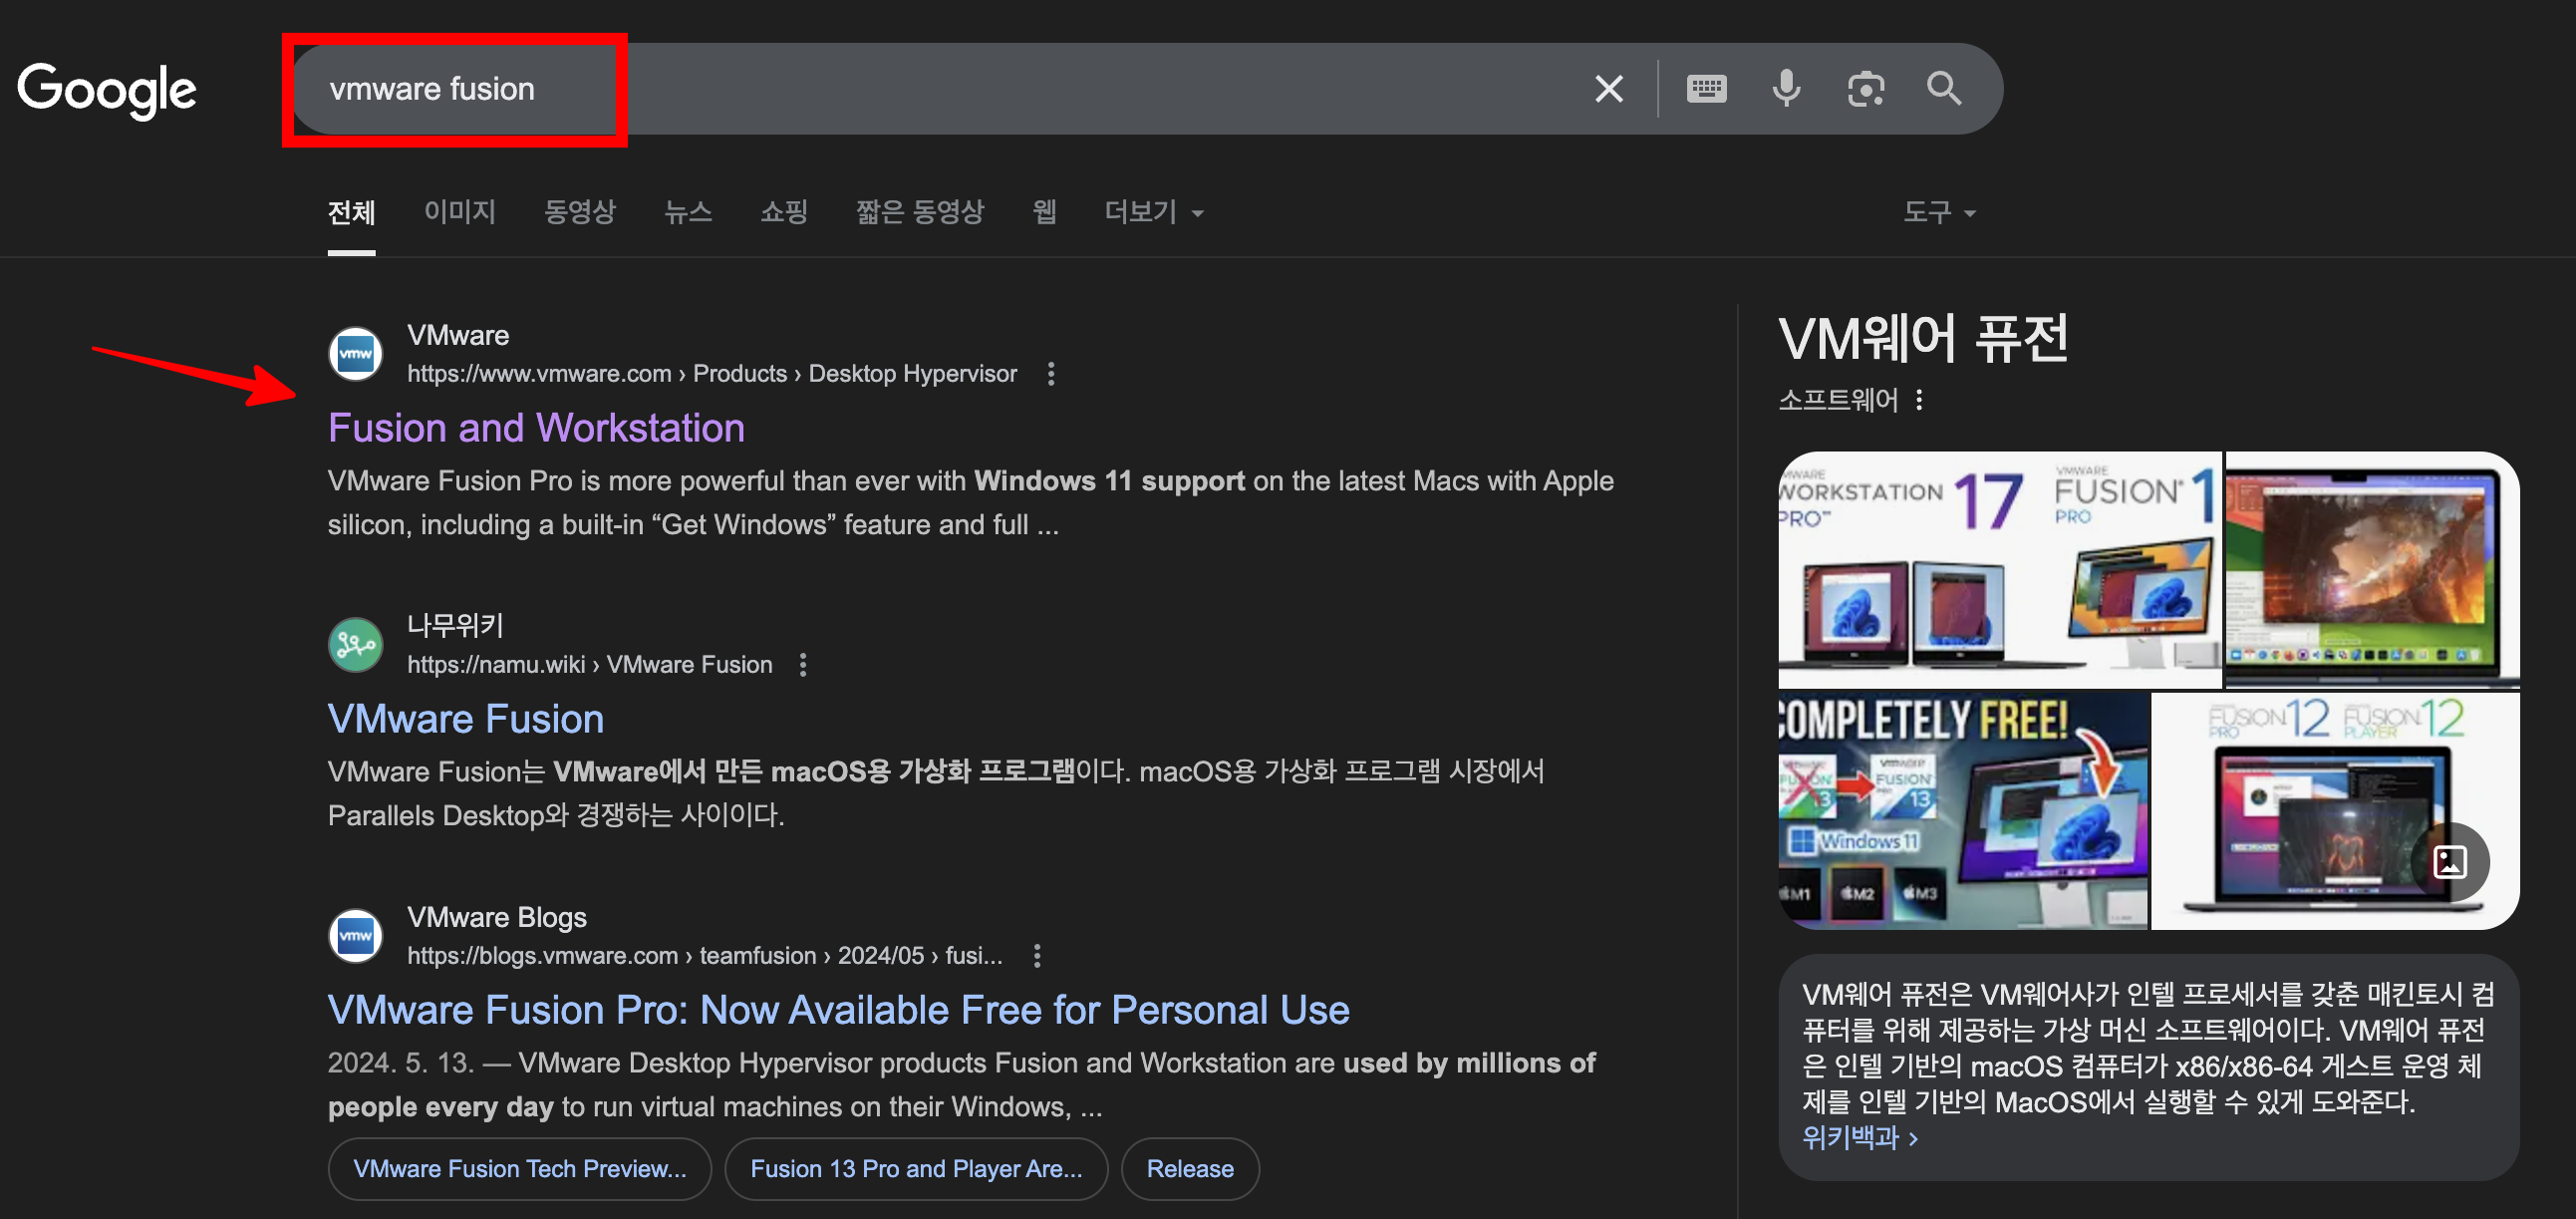Image resolution: width=2576 pixels, height=1219 pixels.
Task: Switch to the 동영상 tab
Action: click(x=580, y=212)
